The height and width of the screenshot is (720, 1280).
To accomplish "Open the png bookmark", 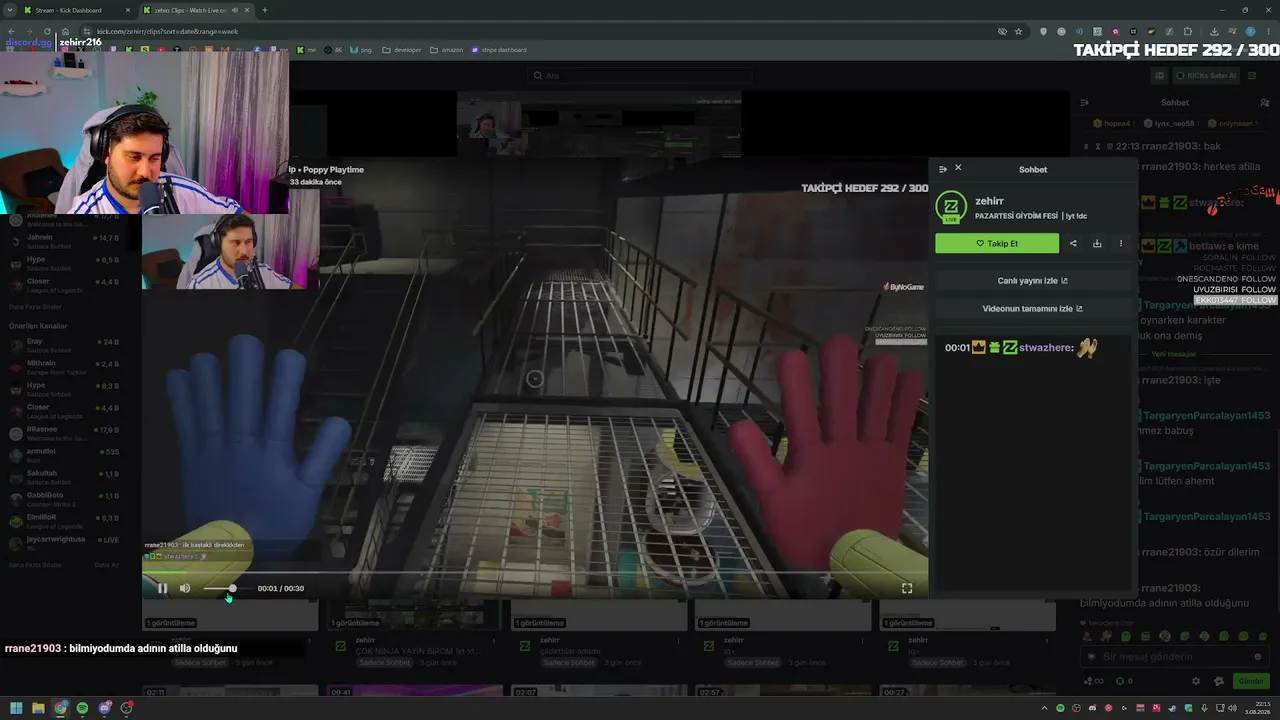I will pyautogui.click(x=360, y=49).
